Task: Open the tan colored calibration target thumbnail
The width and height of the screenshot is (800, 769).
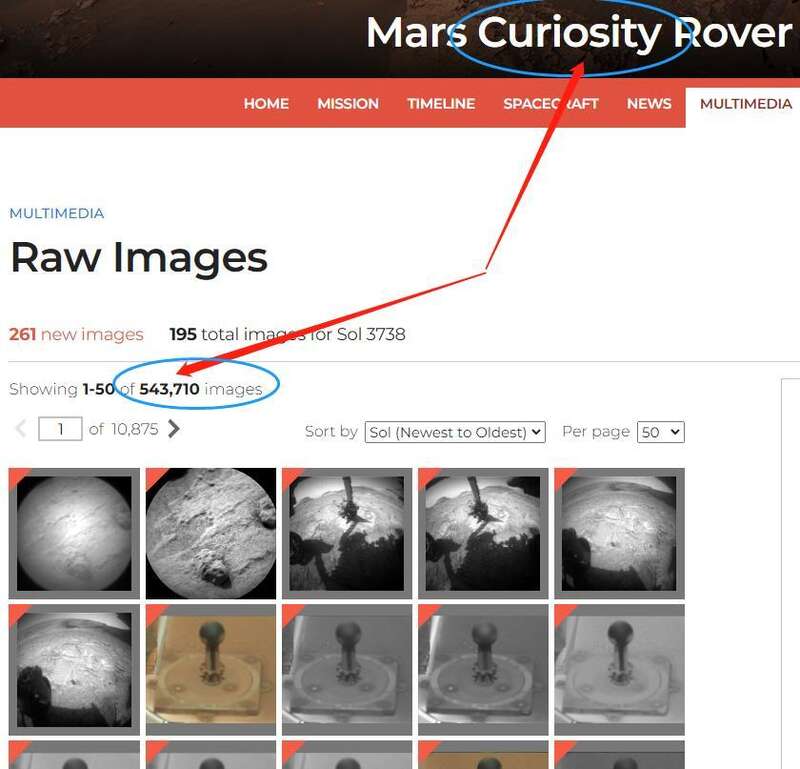Action: pyautogui.click(x=211, y=669)
